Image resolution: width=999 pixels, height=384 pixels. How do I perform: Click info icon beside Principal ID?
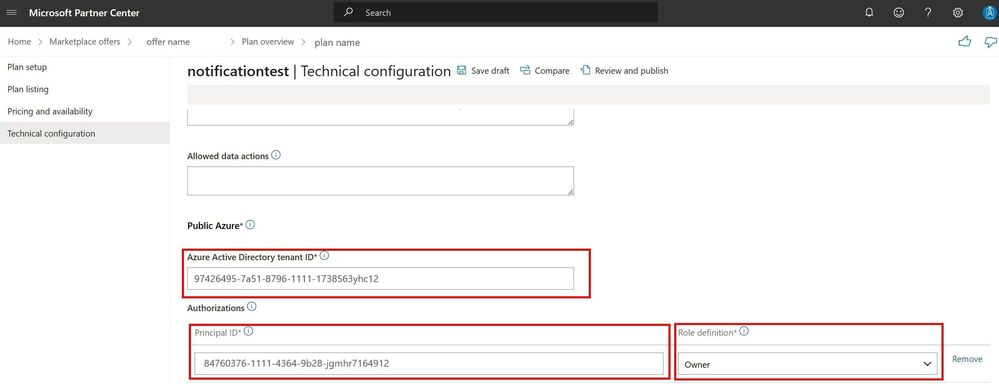pyautogui.click(x=248, y=331)
